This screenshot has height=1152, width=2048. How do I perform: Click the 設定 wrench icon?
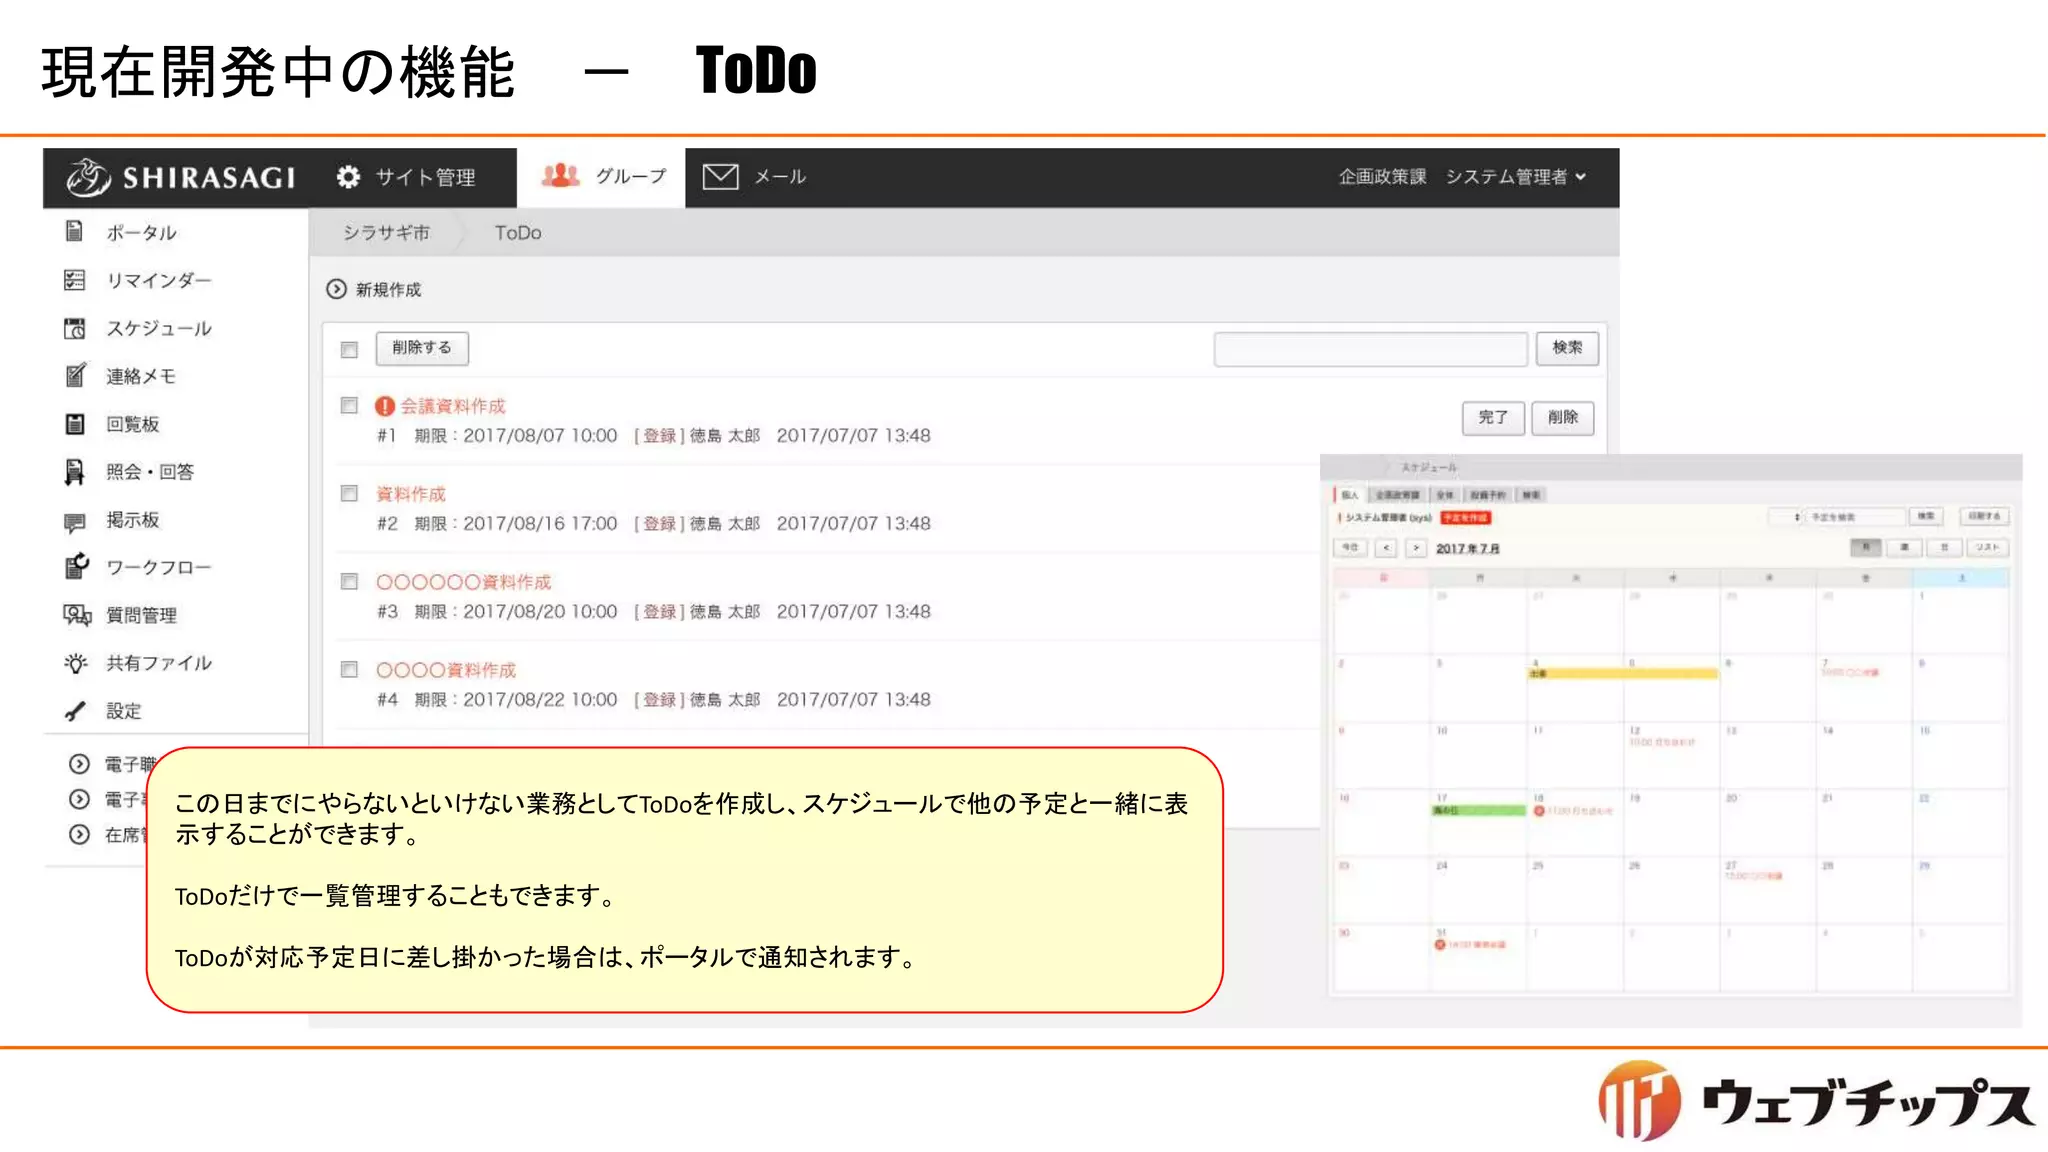(75, 711)
